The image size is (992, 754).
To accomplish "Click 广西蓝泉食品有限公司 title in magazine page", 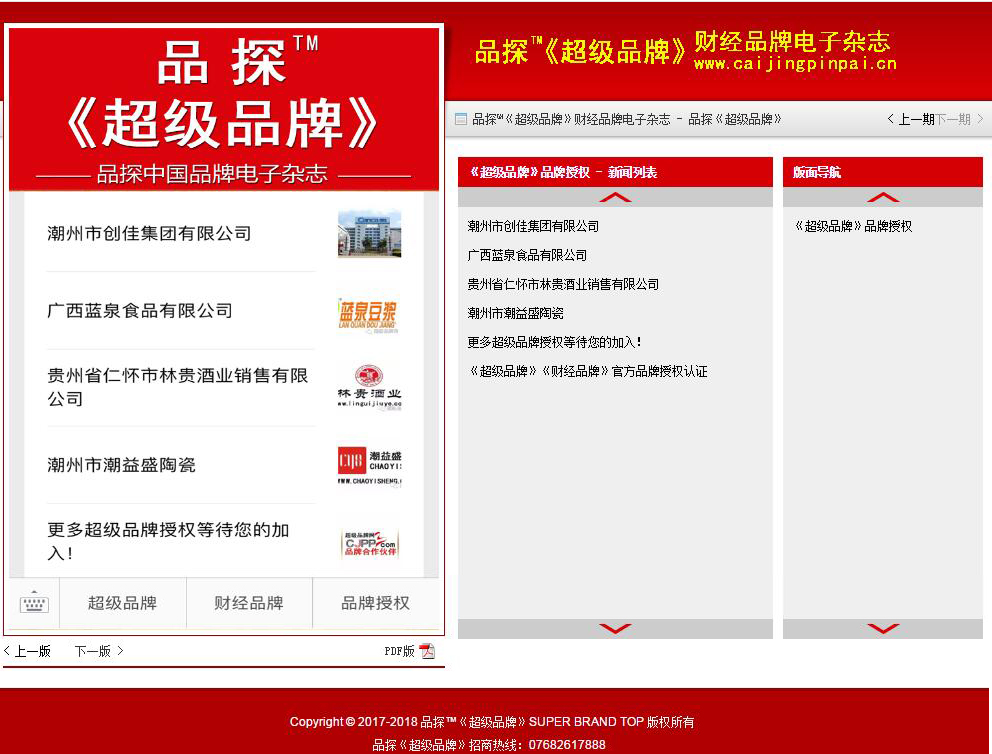I will (140, 311).
